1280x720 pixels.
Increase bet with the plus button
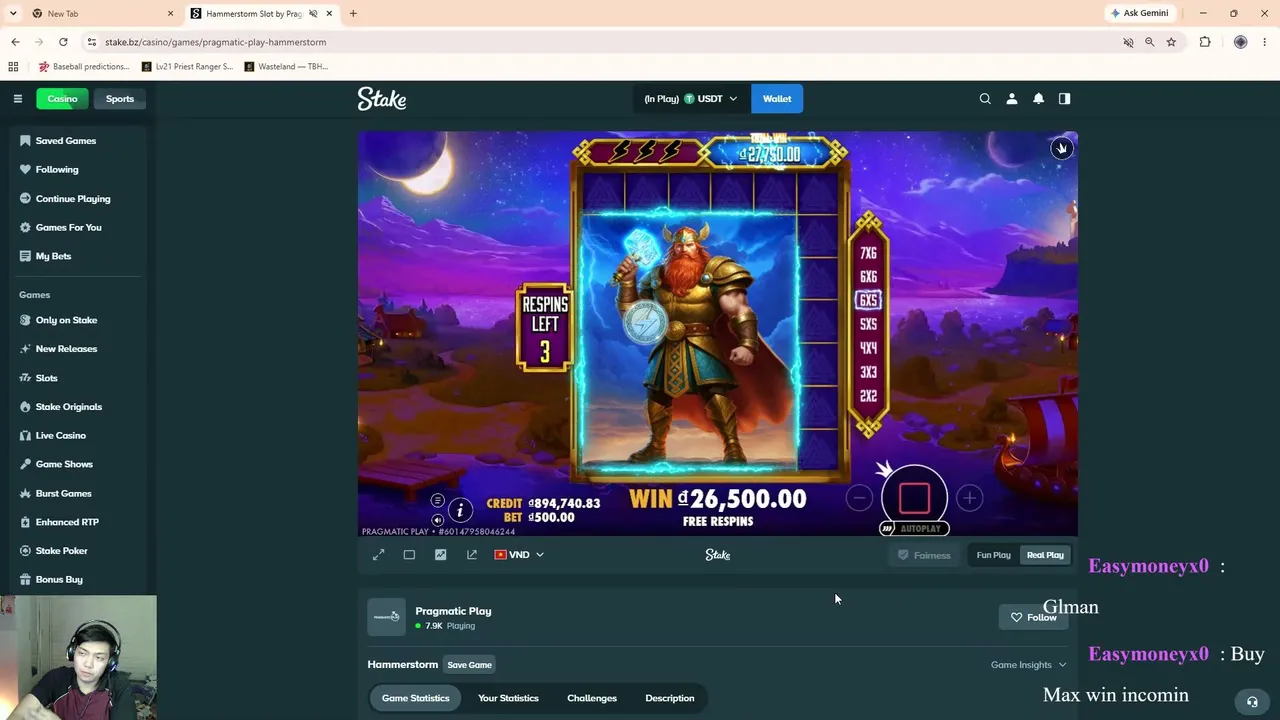coord(969,498)
